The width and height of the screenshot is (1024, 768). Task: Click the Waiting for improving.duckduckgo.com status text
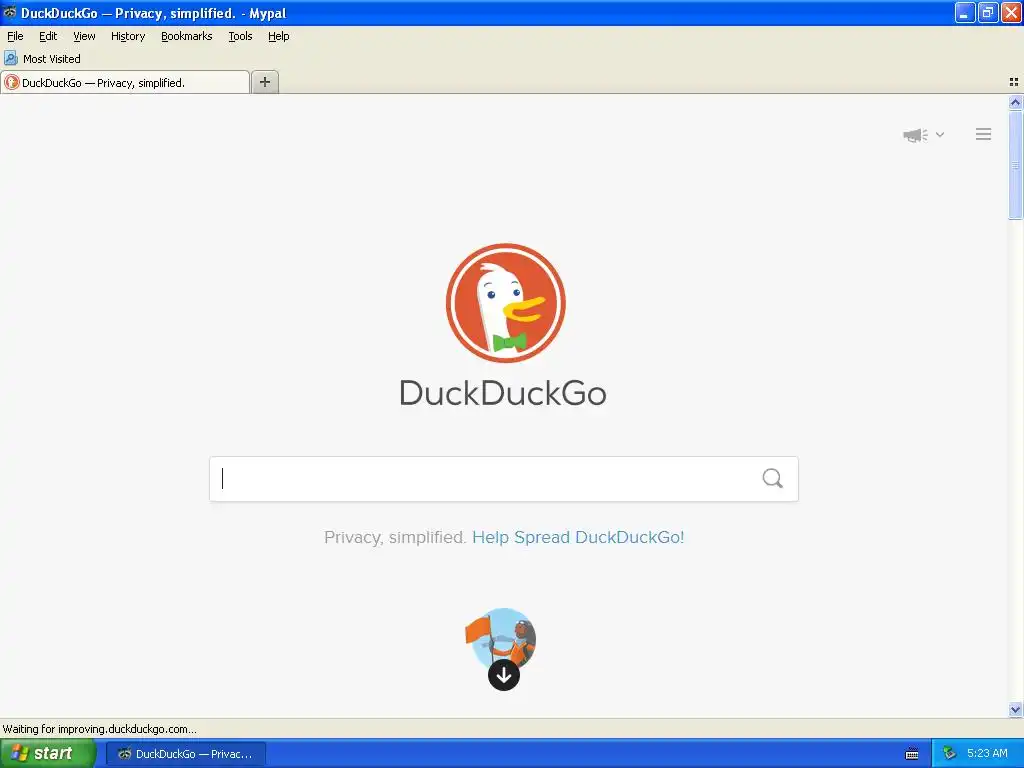tap(99, 729)
